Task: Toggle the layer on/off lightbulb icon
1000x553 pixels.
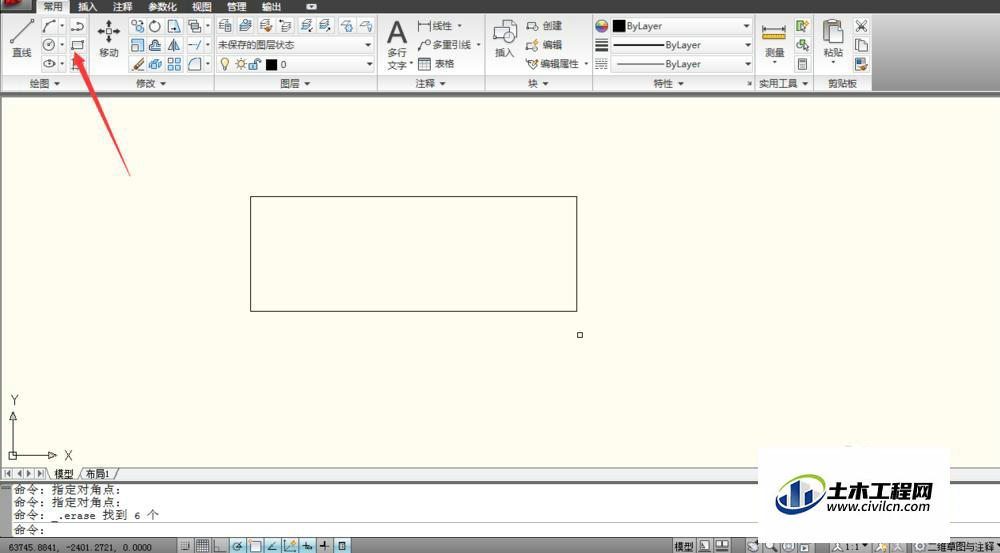Action: click(224, 64)
